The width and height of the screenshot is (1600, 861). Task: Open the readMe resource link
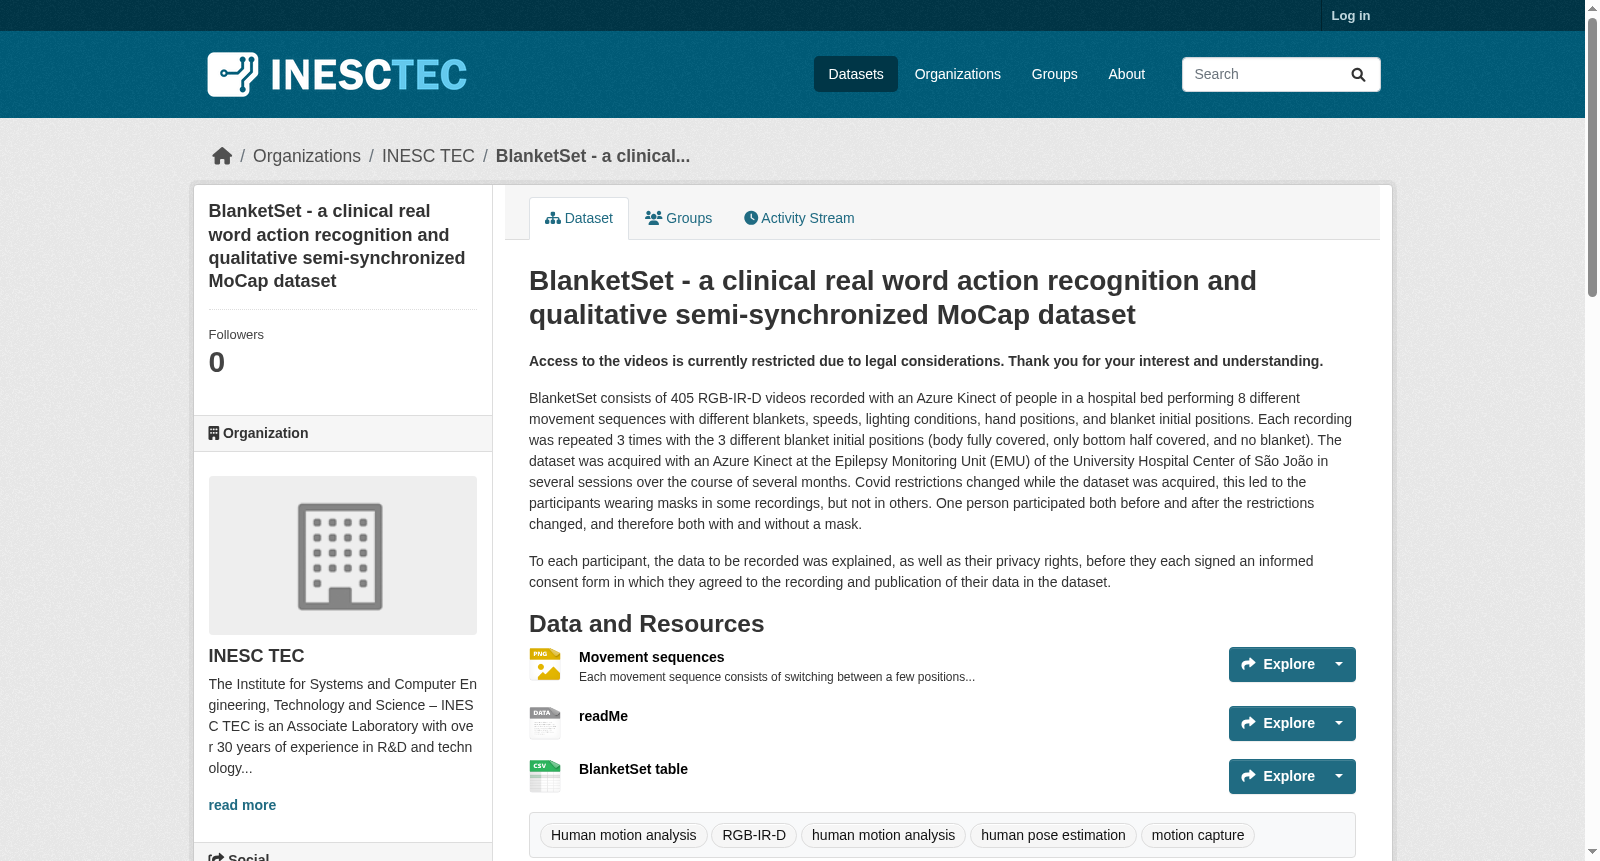coord(604,716)
